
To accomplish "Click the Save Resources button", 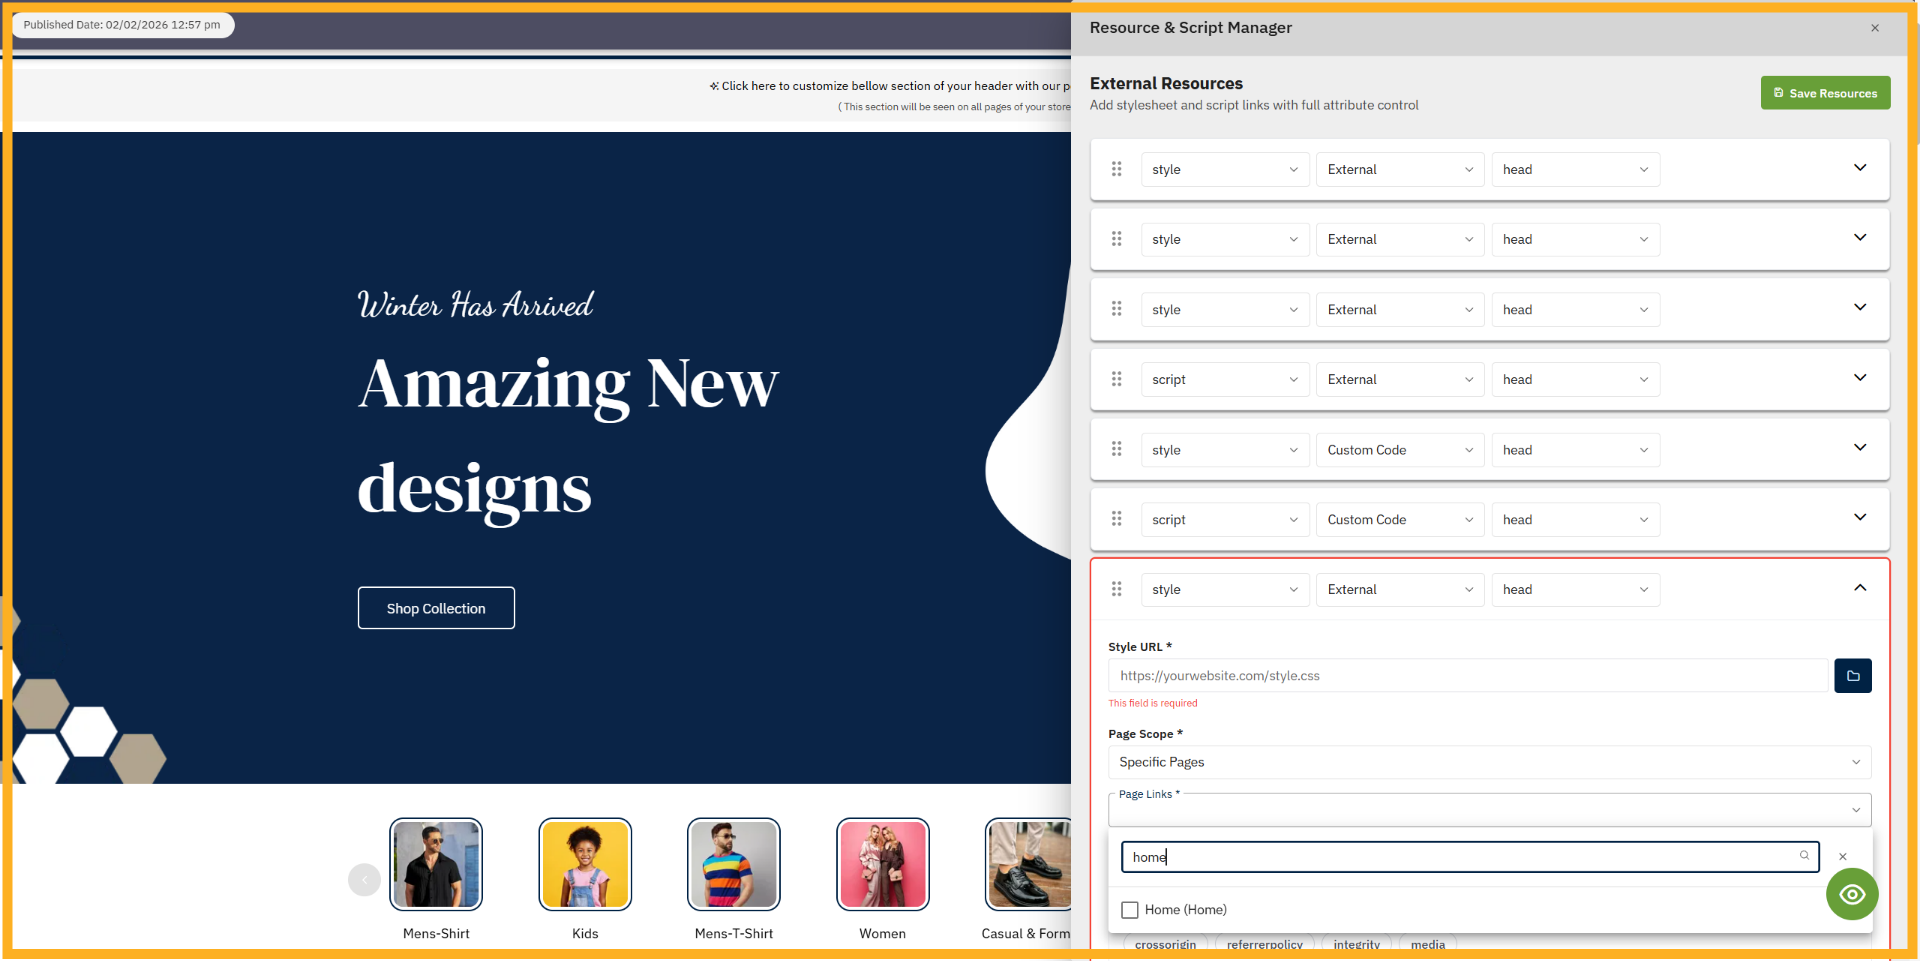I will (x=1825, y=92).
